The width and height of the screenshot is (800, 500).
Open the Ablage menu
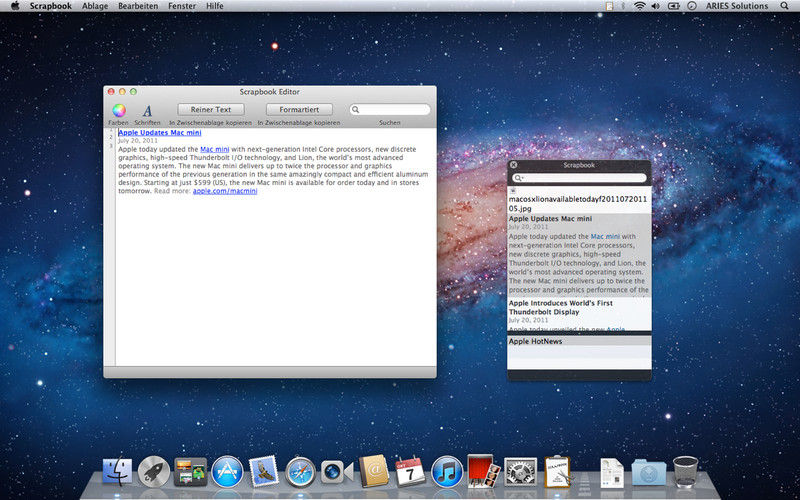tap(95, 6)
